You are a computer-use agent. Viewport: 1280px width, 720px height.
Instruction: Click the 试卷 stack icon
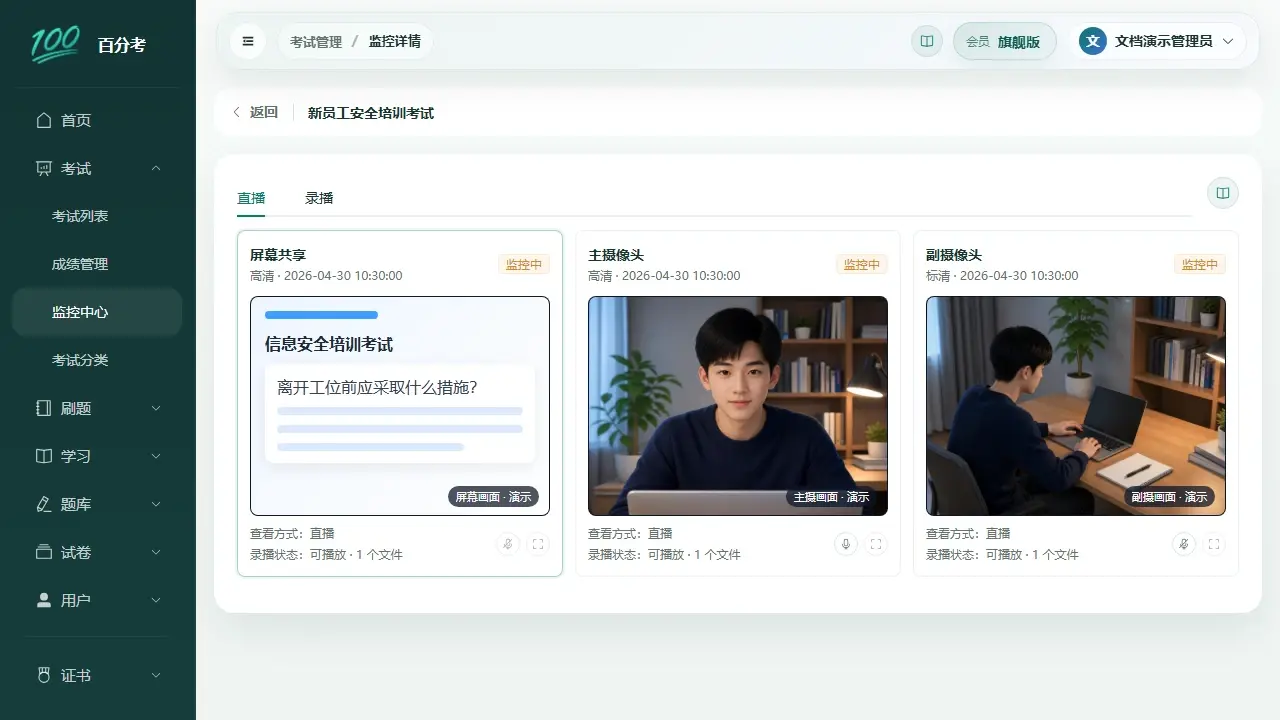(43, 552)
